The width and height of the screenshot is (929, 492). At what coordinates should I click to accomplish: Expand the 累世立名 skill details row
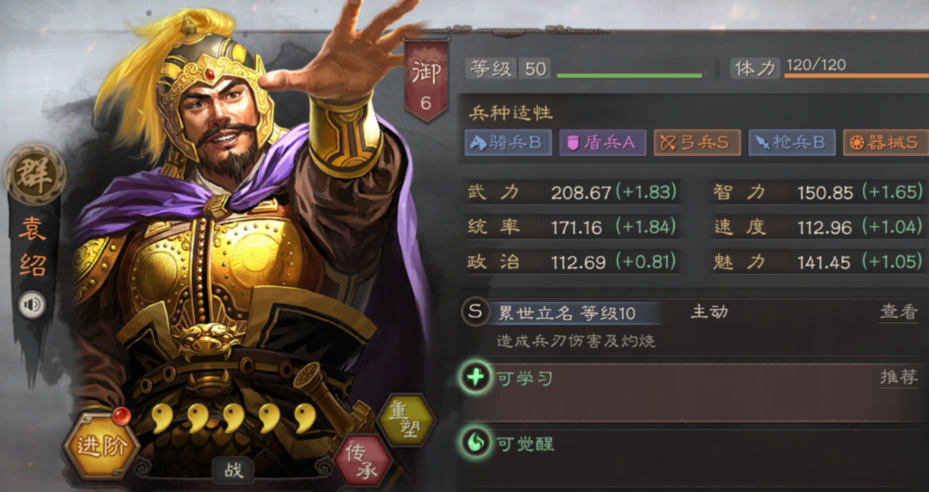pos(693,327)
